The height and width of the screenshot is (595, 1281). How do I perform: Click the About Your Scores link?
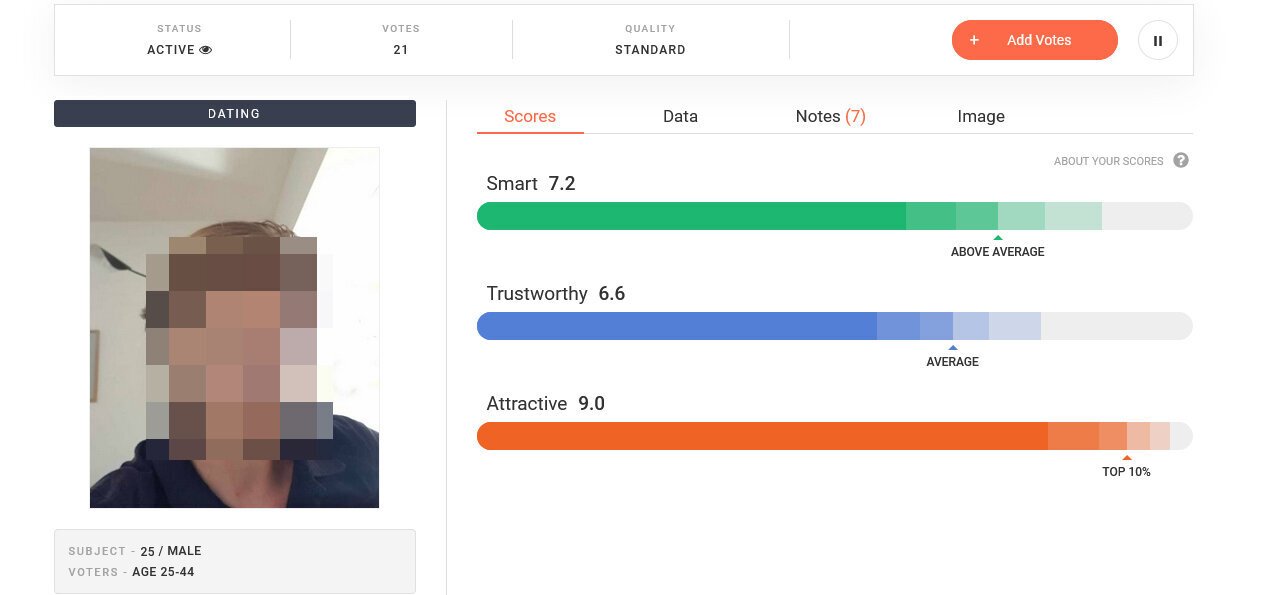tap(1108, 161)
